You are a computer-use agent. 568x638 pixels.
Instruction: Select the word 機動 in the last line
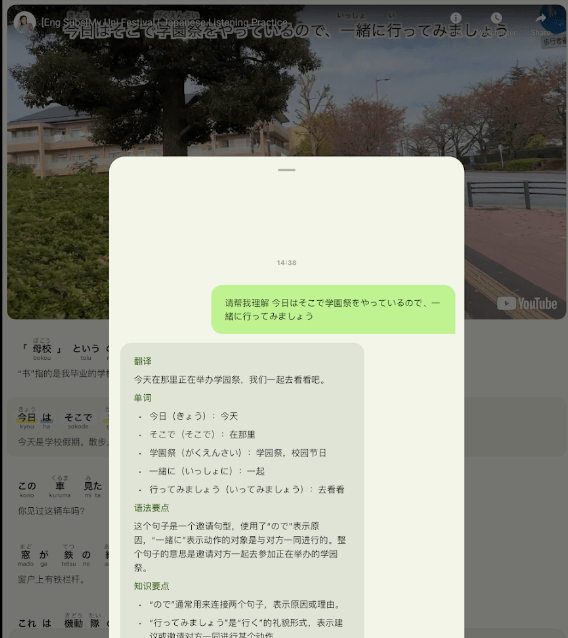[x=73, y=623]
